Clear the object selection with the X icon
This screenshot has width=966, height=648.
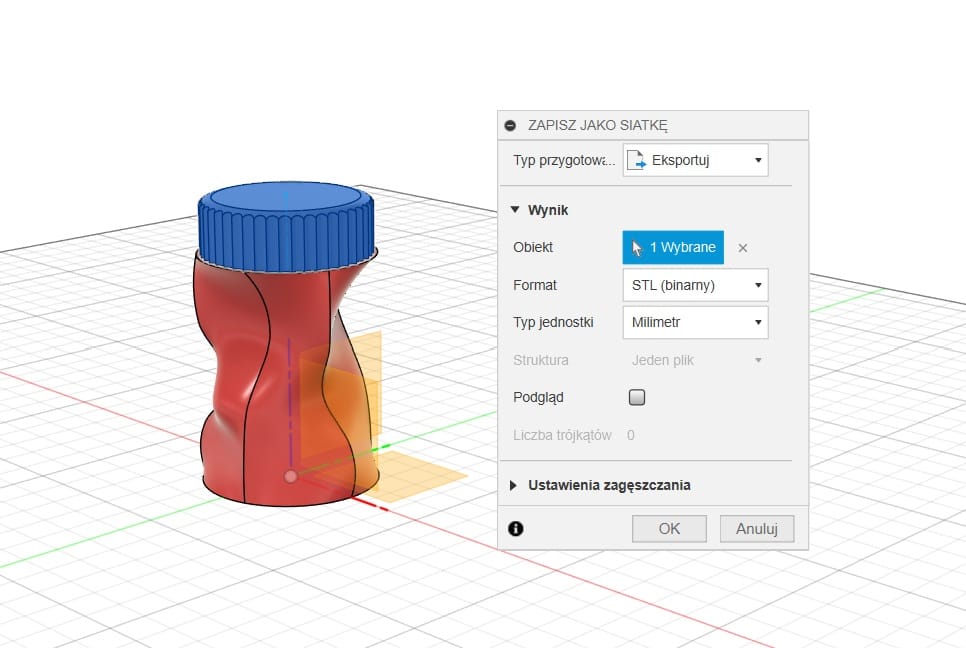tap(742, 248)
